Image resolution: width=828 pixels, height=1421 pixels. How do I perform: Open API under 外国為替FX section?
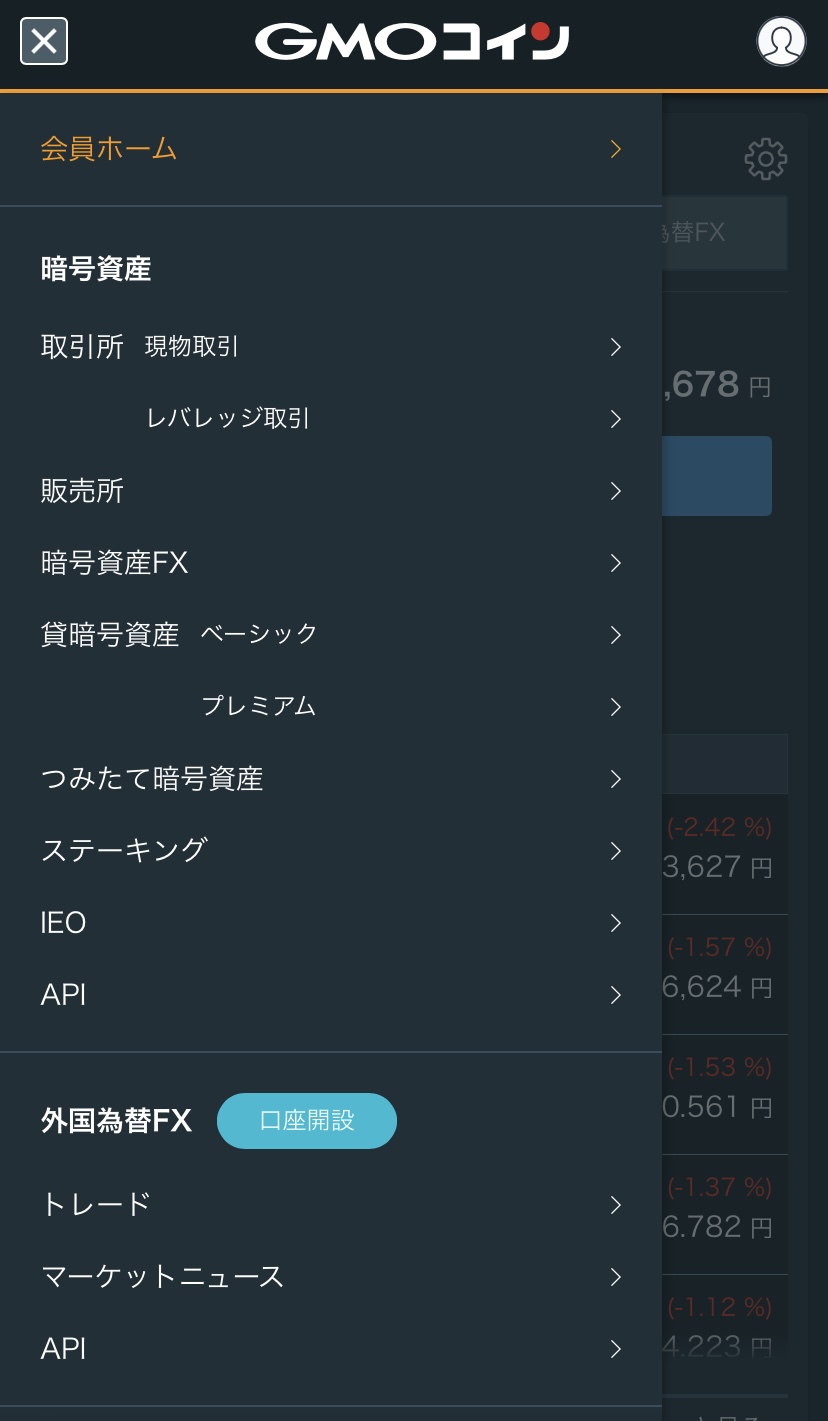click(x=64, y=1349)
